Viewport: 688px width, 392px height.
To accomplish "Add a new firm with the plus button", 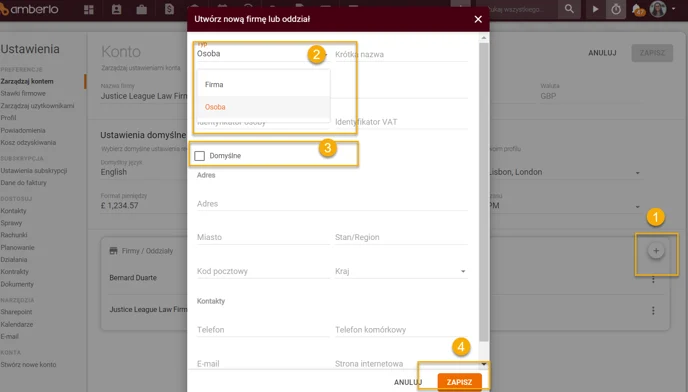I will click(x=656, y=251).
